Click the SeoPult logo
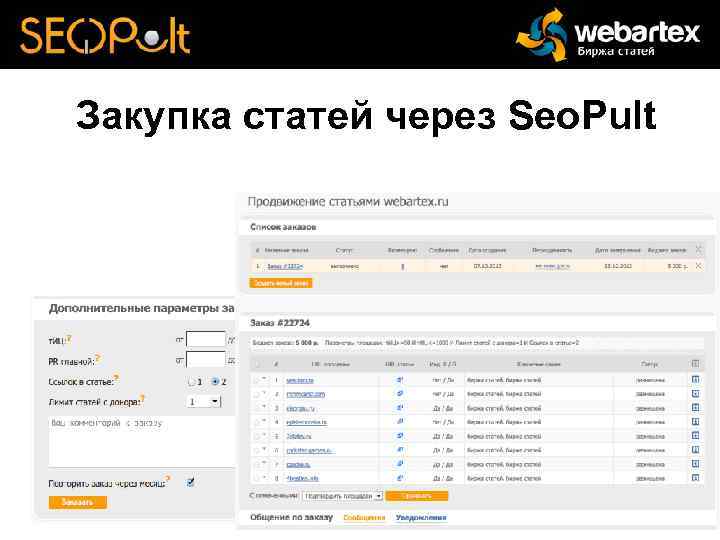 click(105, 35)
